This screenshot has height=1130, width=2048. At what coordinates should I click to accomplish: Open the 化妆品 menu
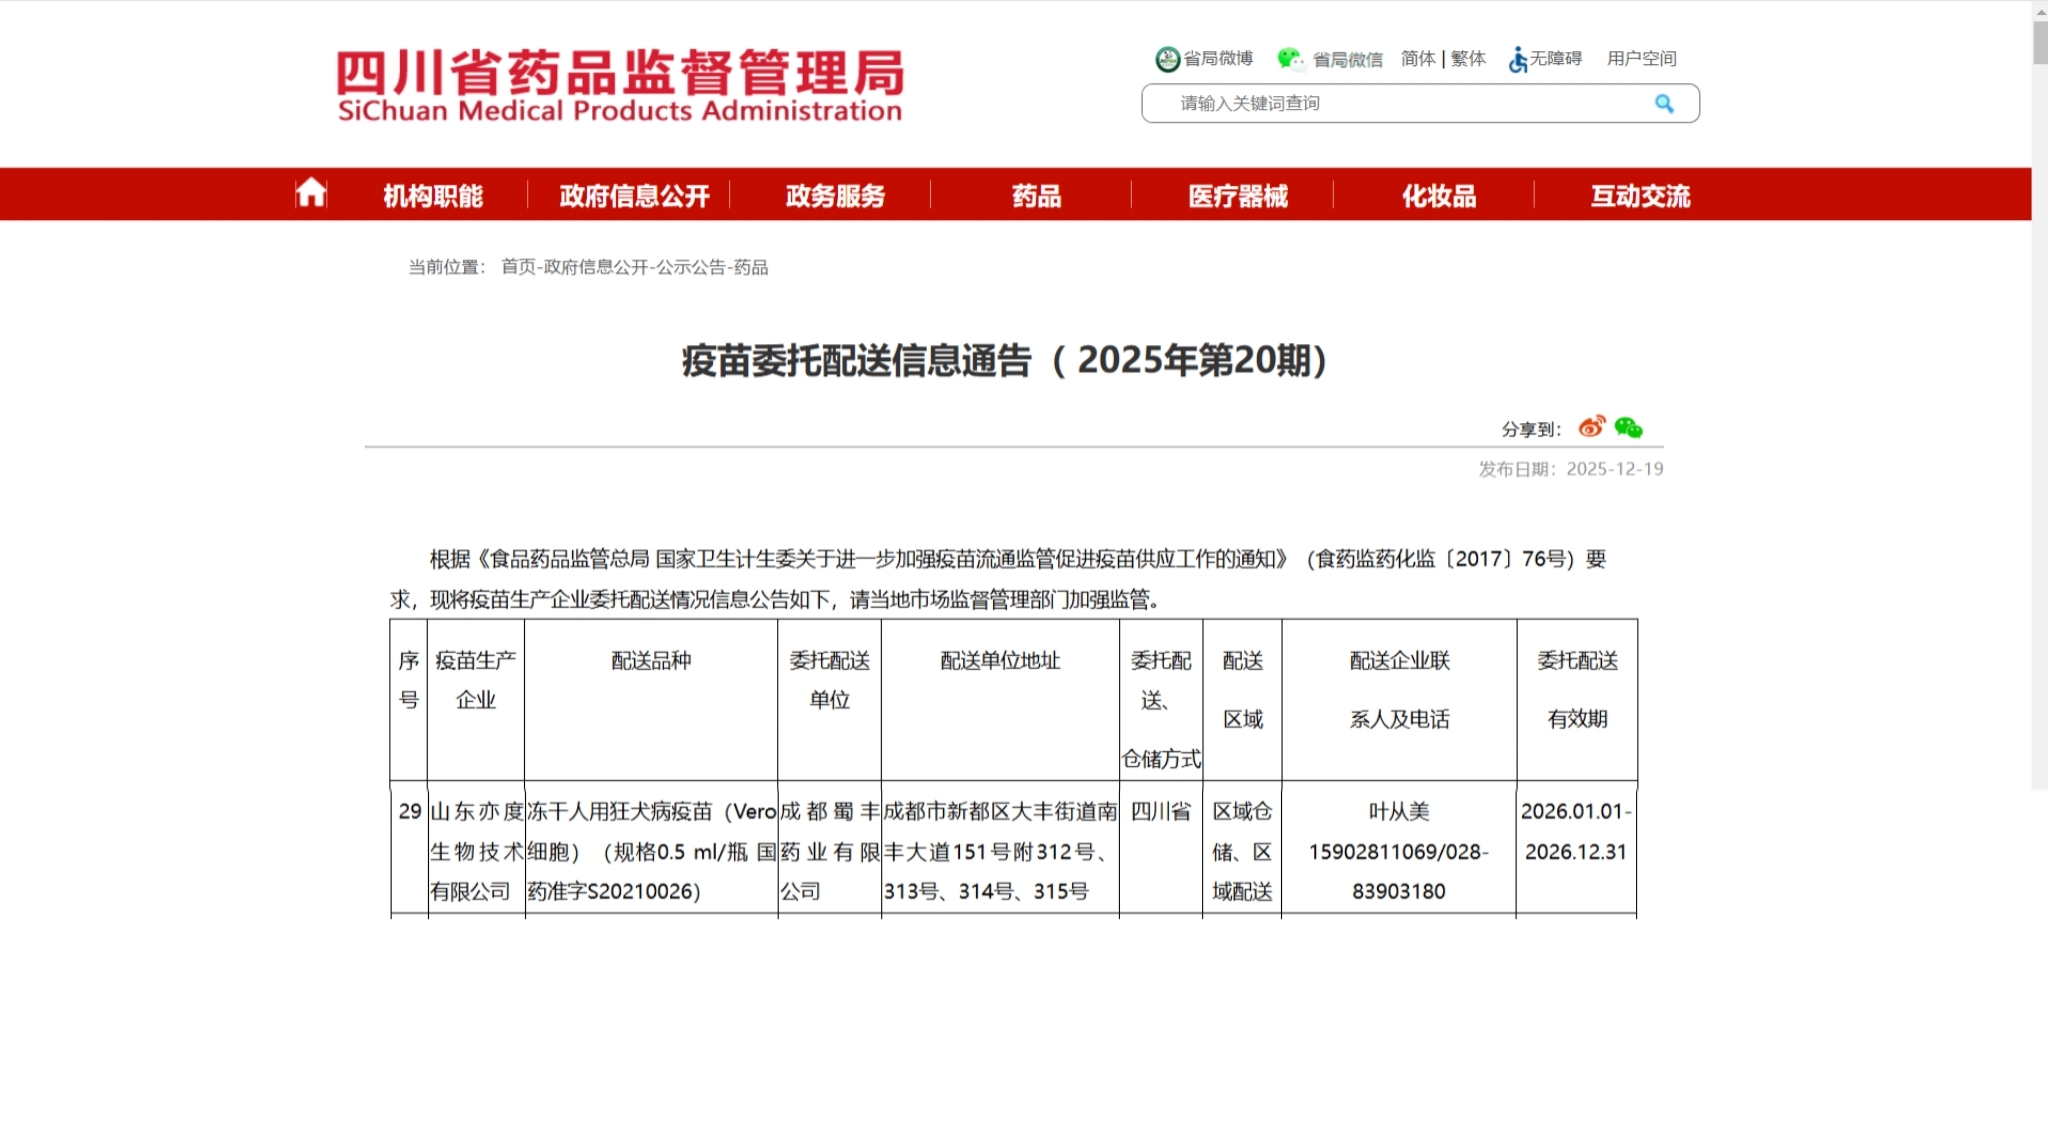pos(1438,196)
